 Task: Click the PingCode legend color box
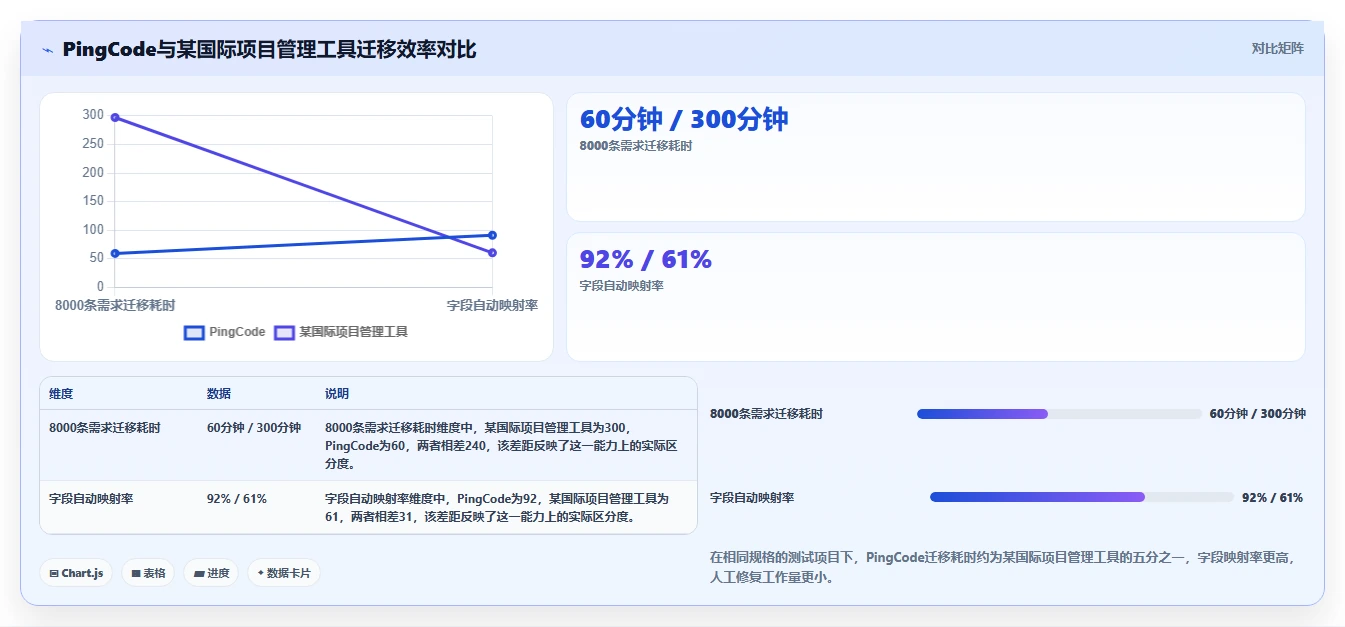pos(194,332)
